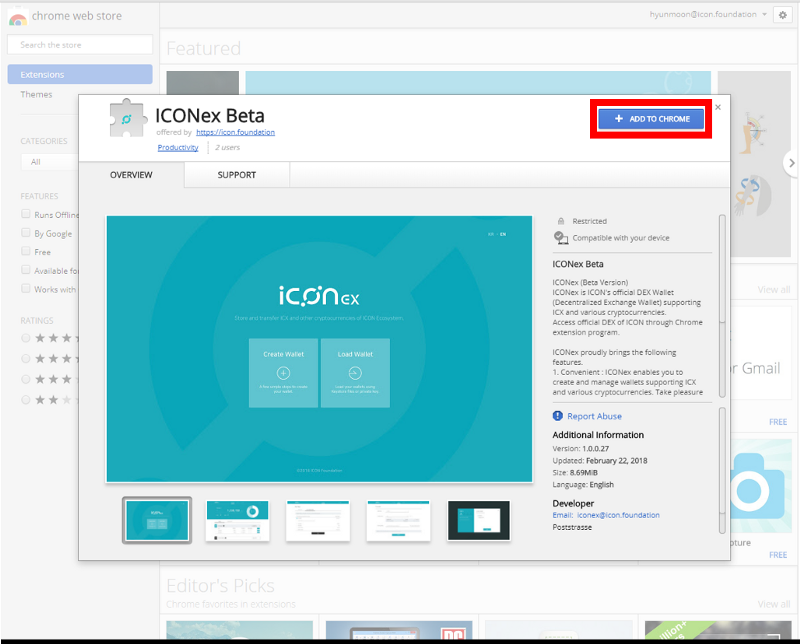Select the five-star rating filter
800x644 pixels.
[26, 338]
